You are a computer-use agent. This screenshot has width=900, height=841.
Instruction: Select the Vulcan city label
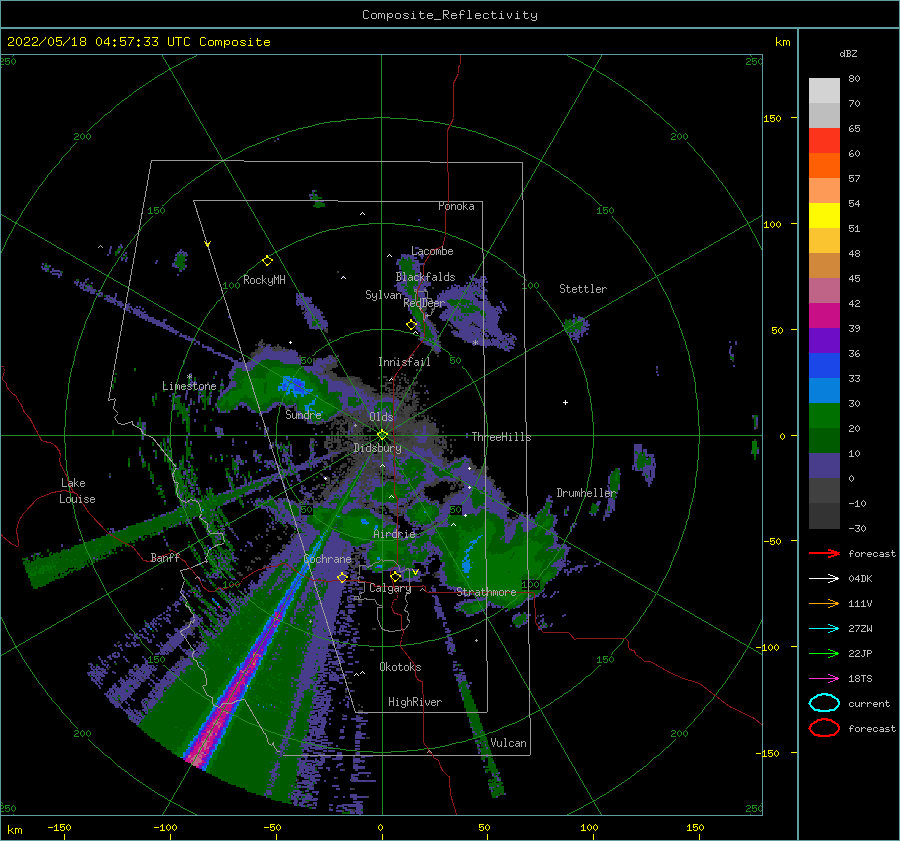508,743
